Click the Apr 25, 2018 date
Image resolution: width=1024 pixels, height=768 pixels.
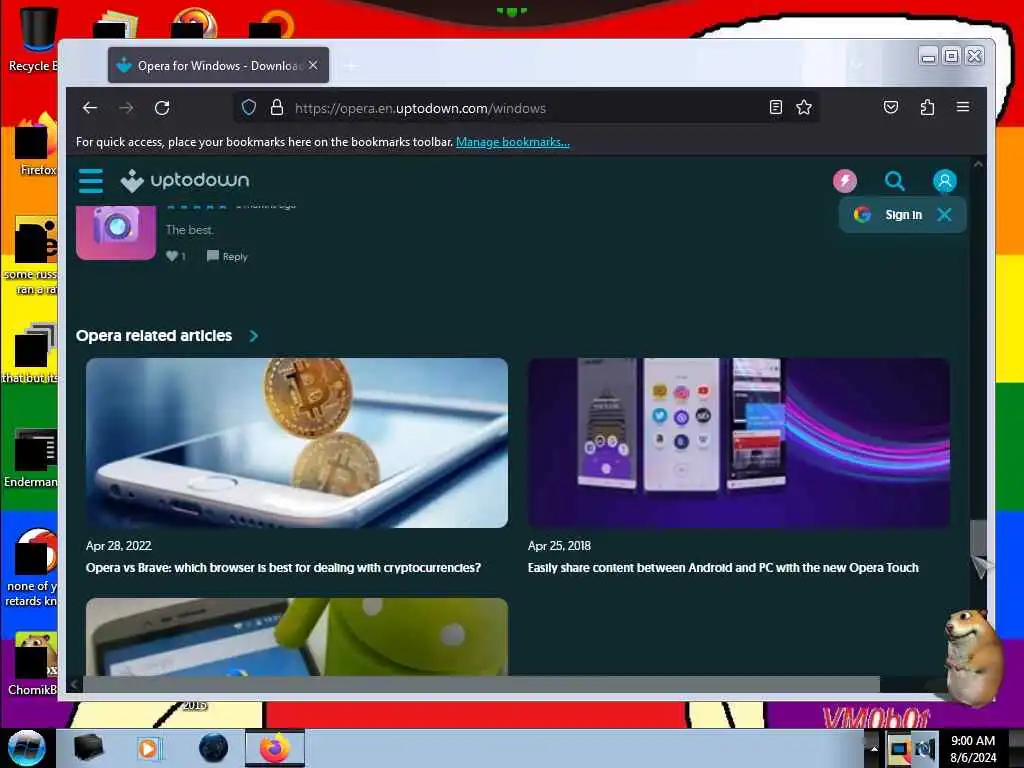(560, 546)
